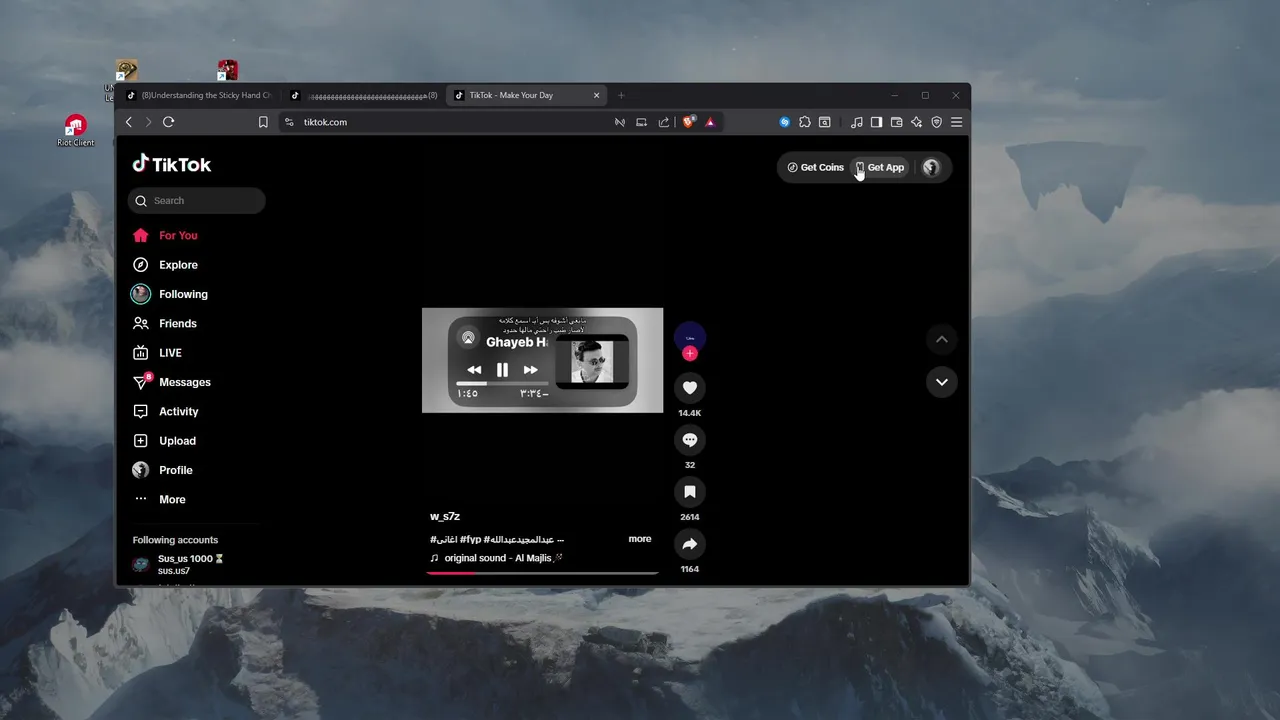Expand caption with the more link

coord(640,539)
